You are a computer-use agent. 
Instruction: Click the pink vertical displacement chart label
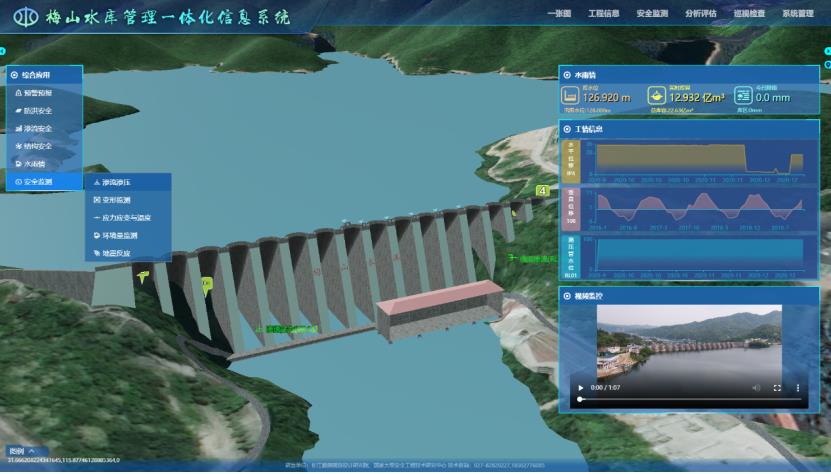tap(571, 209)
